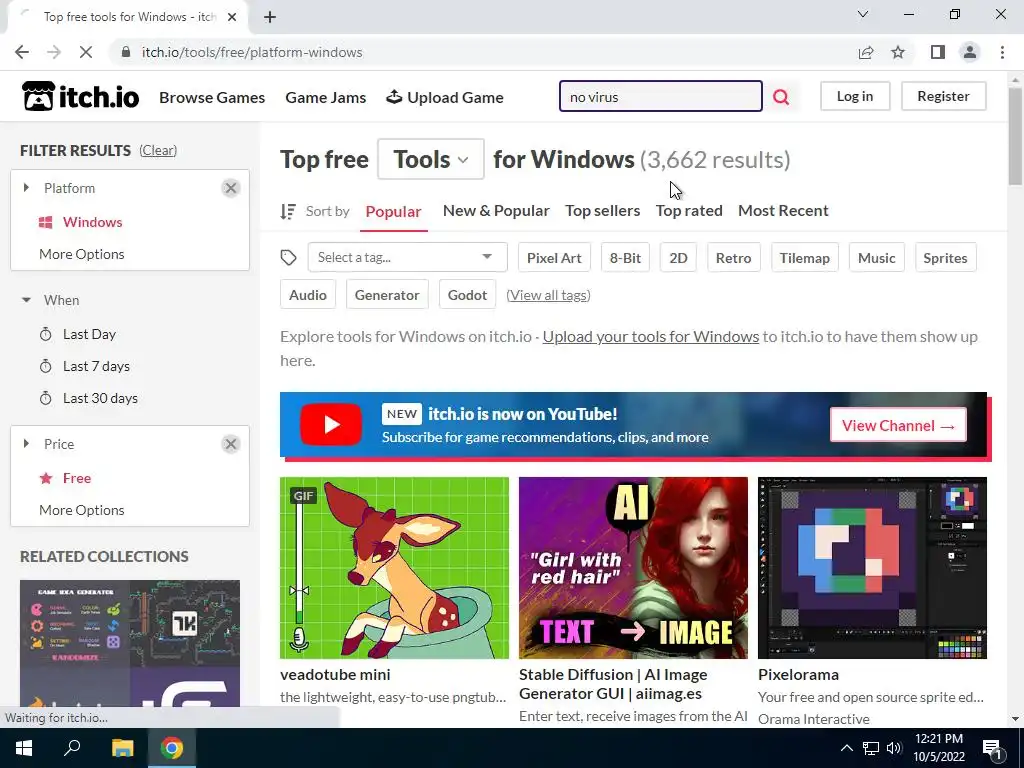Click the clock icon next to Last 30 days
1024x768 pixels.
46,398
